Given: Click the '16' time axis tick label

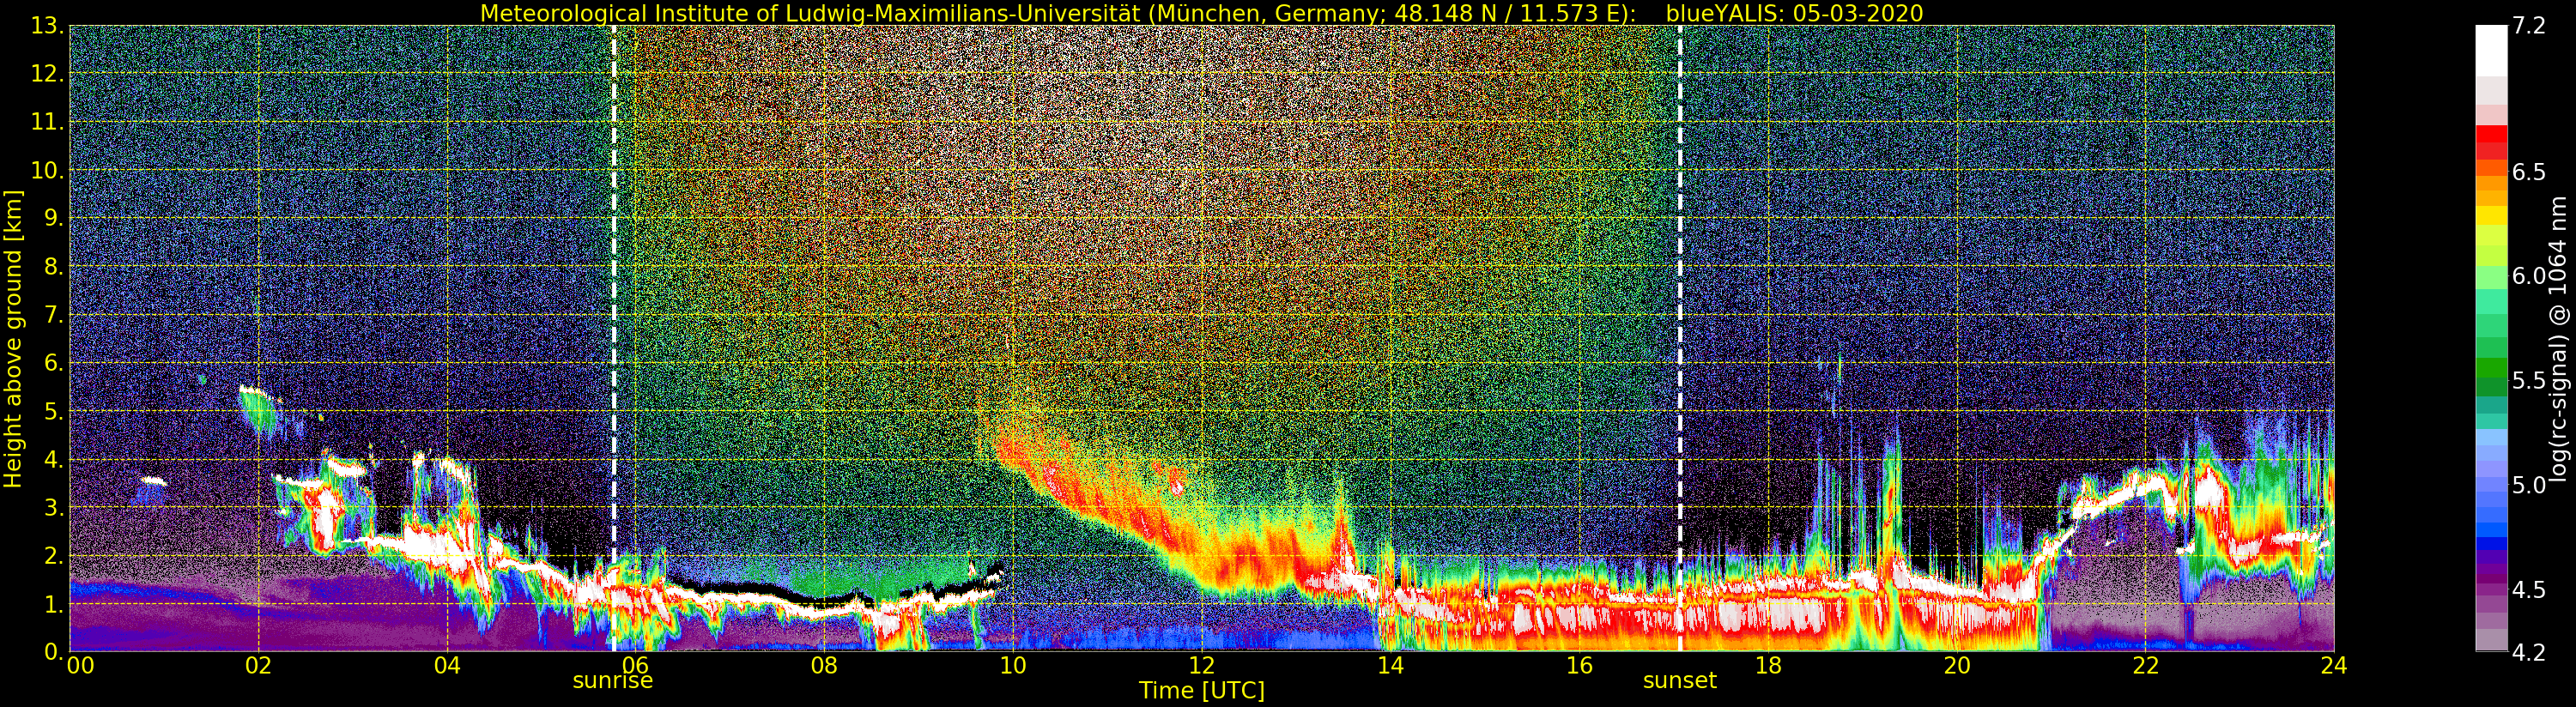Looking at the screenshot, I should 1579,666.
